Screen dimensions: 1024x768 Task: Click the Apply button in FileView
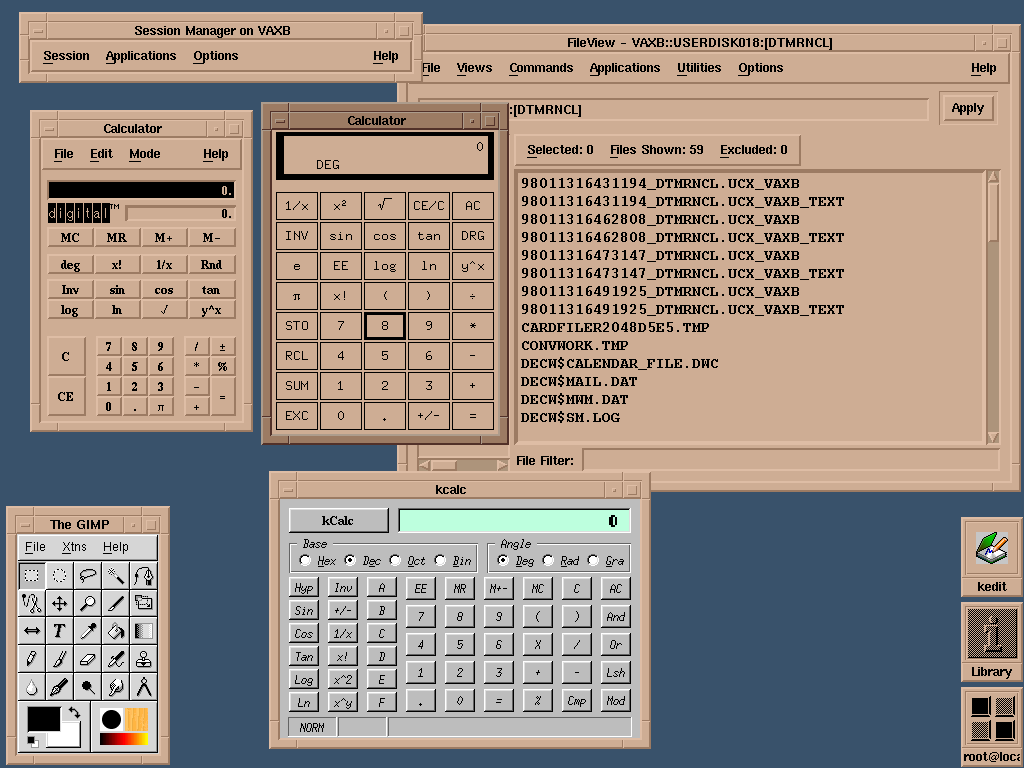click(967, 108)
